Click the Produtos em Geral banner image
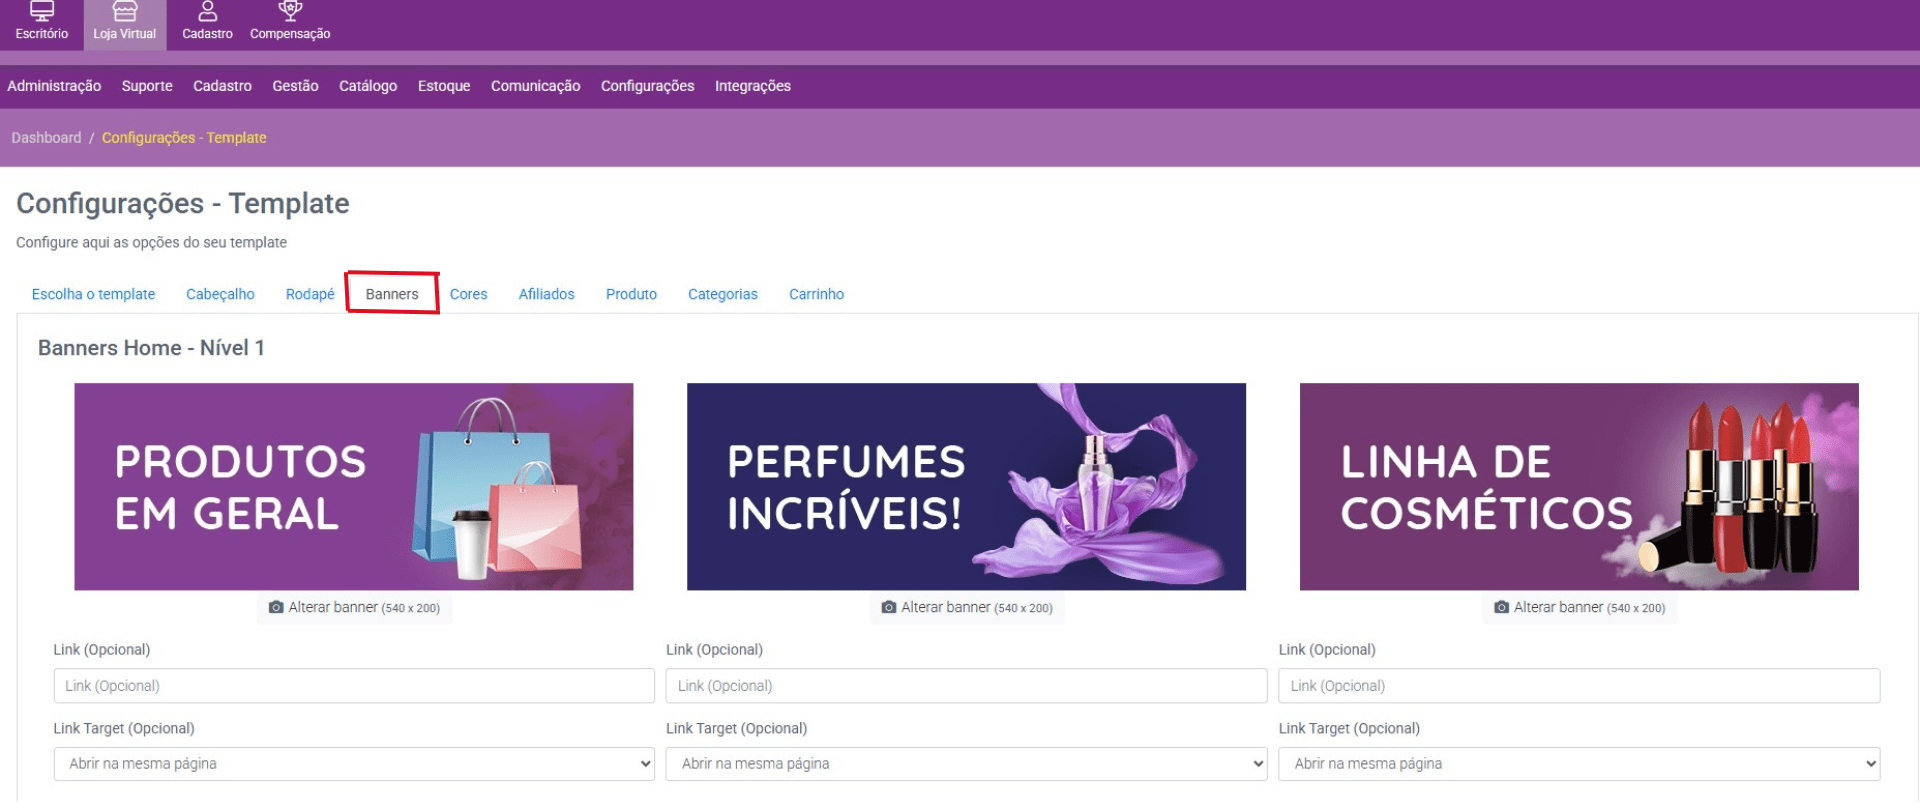Image resolution: width=1920 pixels, height=812 pixels. (354, 487)
